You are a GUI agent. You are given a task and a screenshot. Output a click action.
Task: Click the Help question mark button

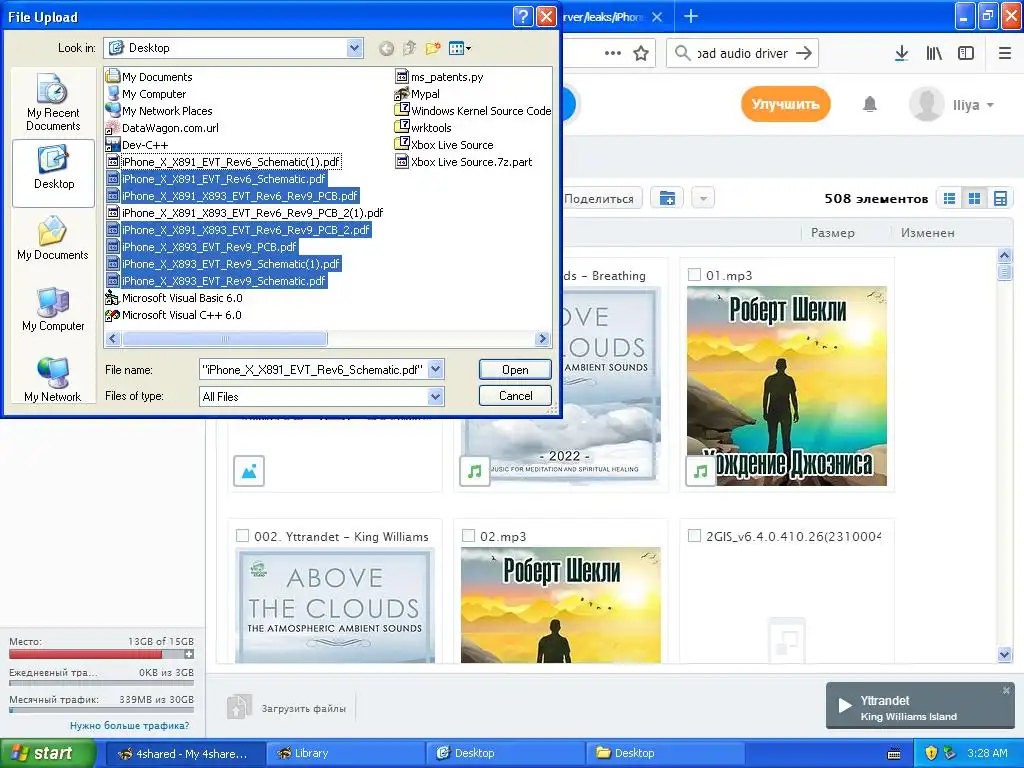[523, 16]
